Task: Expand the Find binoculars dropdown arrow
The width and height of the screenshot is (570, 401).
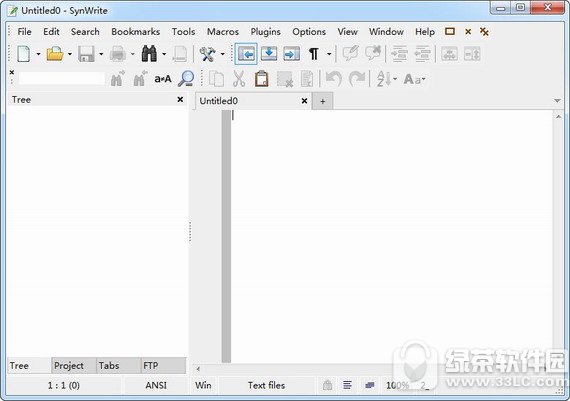Action: click(164, 55)
